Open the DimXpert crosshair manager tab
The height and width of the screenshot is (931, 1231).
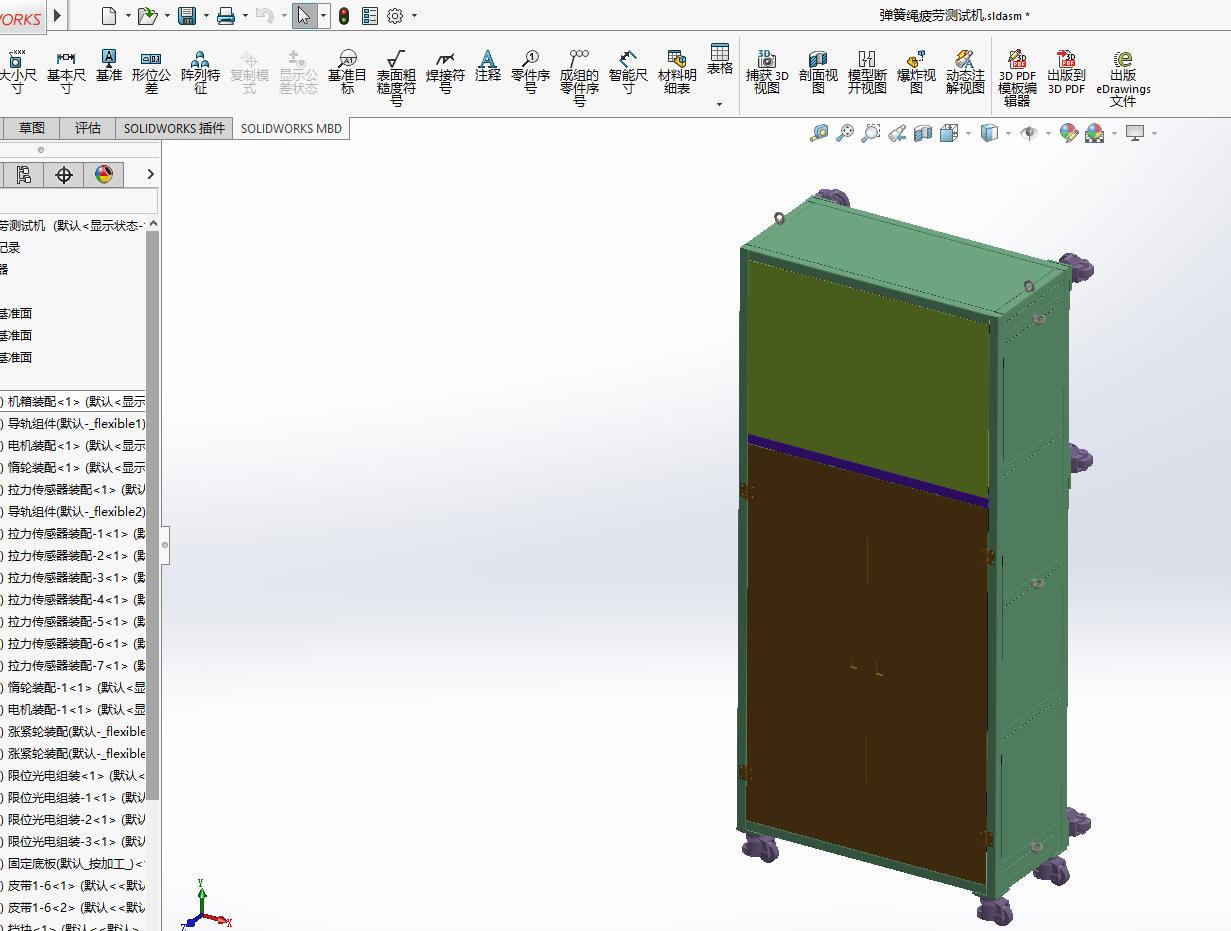point(64,175)
